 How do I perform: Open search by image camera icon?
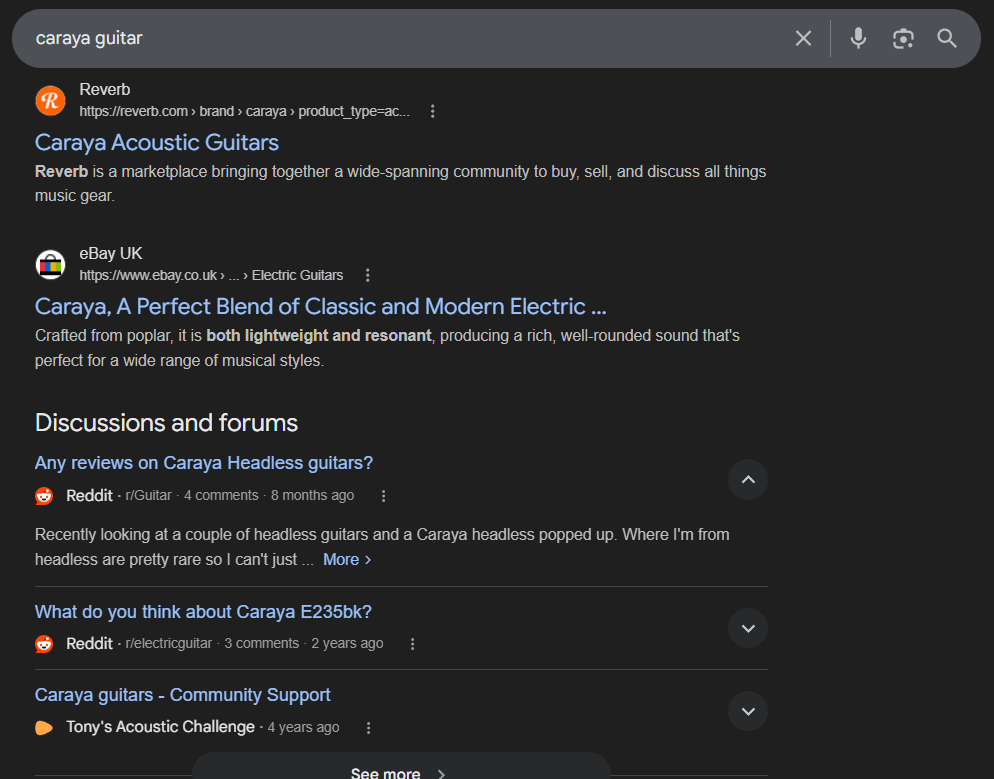coord(903,39)
